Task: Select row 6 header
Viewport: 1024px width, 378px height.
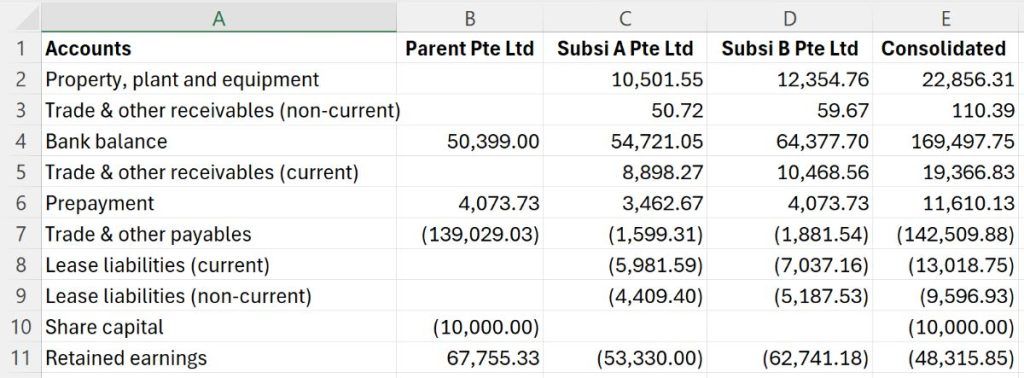Action: tap(21, 203)
